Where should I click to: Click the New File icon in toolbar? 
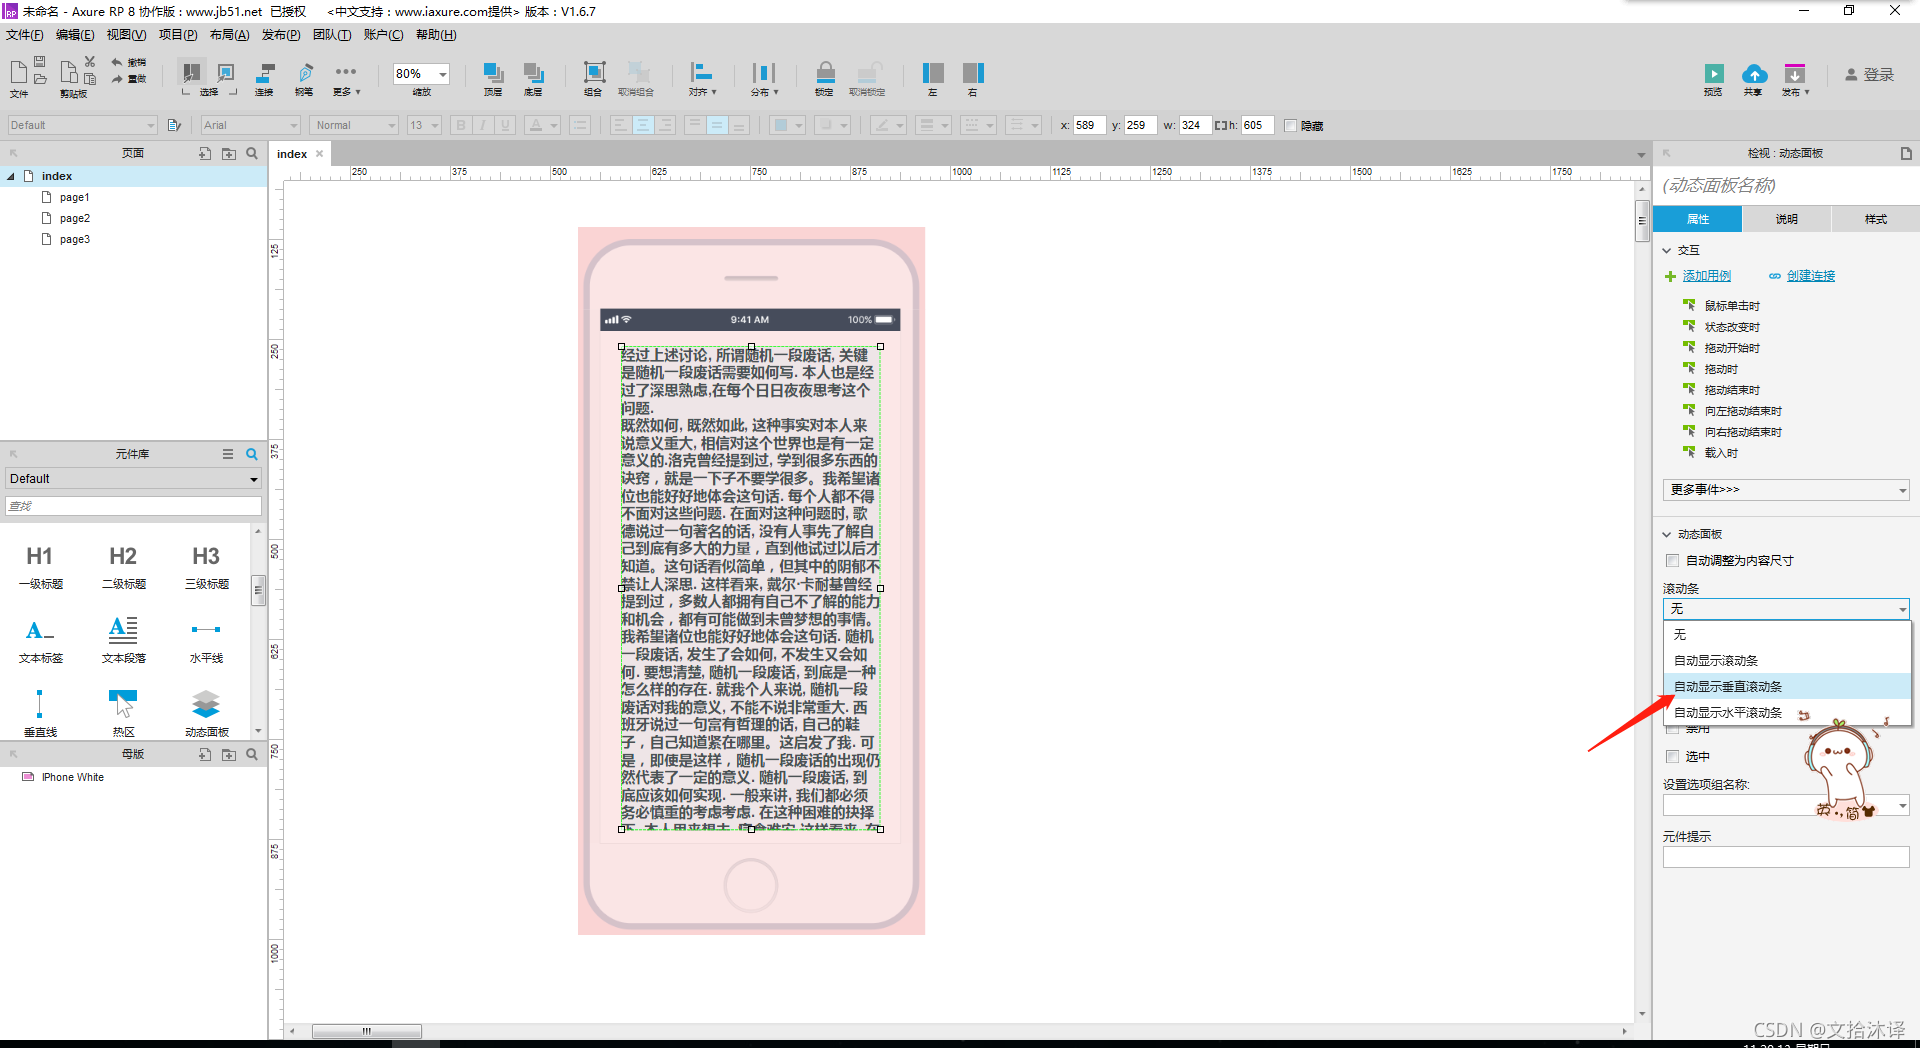pos(18,71)
